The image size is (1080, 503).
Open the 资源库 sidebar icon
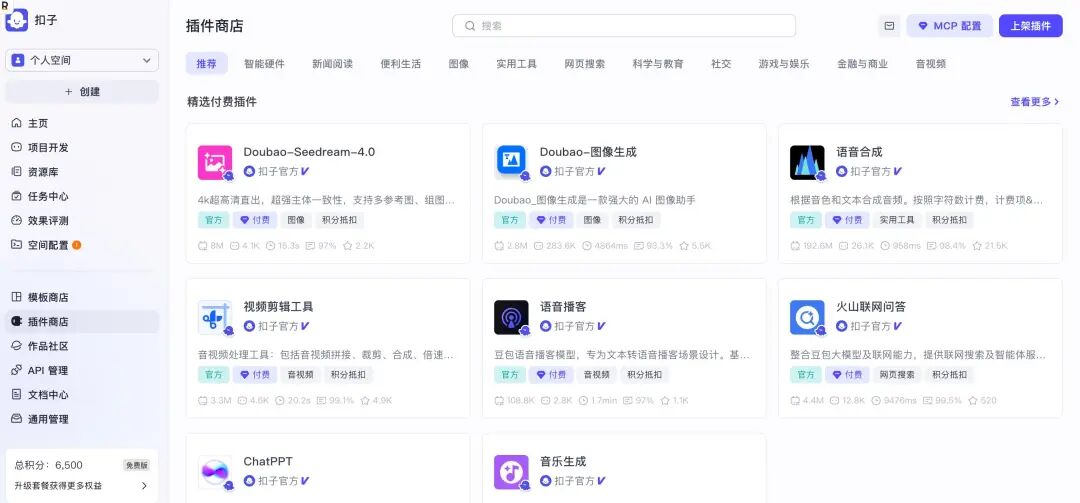[17, 172]
